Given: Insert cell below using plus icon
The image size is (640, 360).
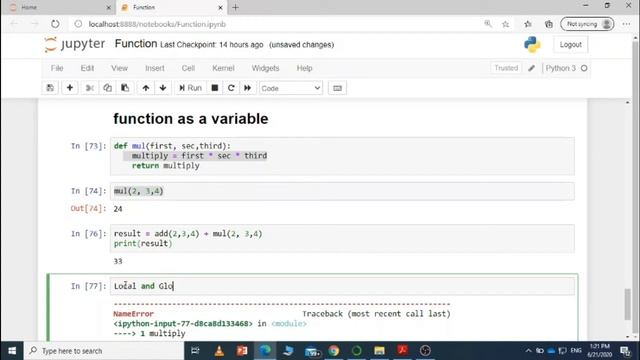Looking at the screenshot, I should coord(70,88).
